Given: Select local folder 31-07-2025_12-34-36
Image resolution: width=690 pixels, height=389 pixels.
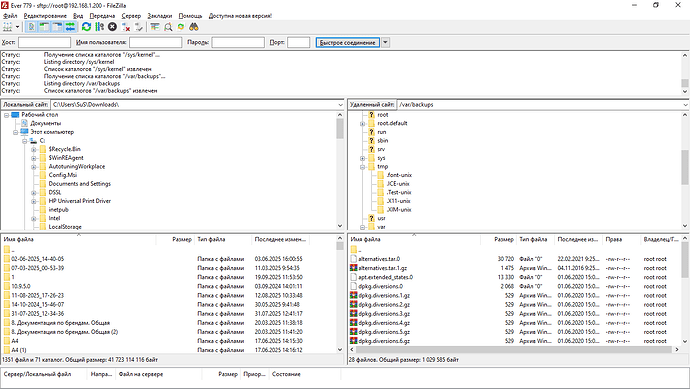Looking at the screenshot, I should coord(37,314).
